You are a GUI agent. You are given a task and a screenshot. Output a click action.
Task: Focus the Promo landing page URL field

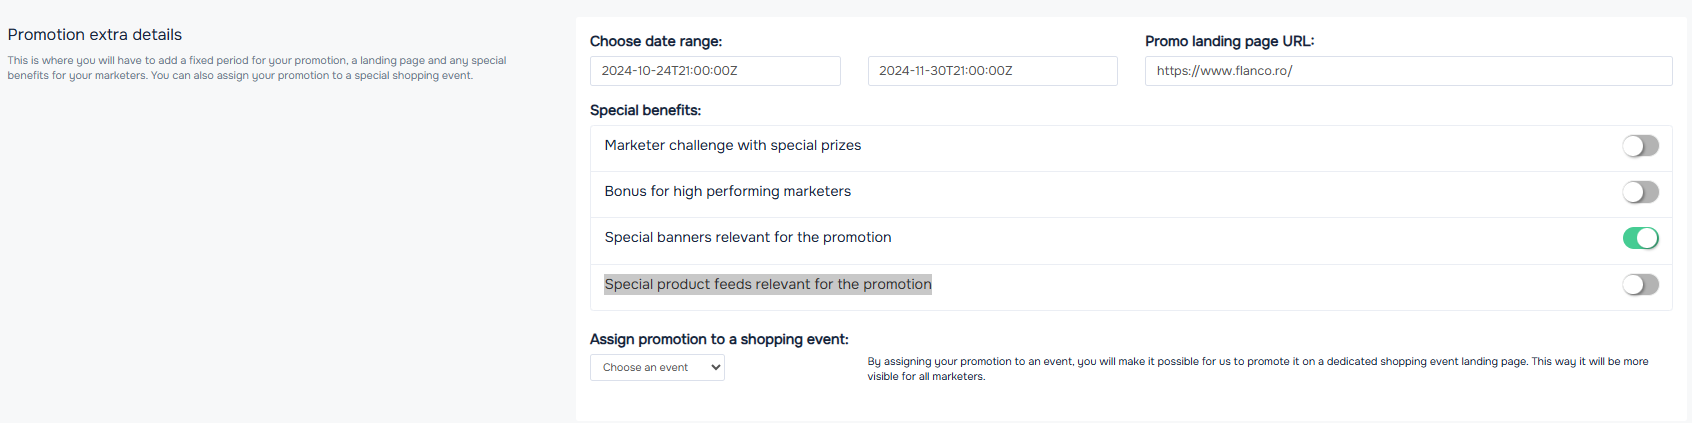[x=1408, y=71]
